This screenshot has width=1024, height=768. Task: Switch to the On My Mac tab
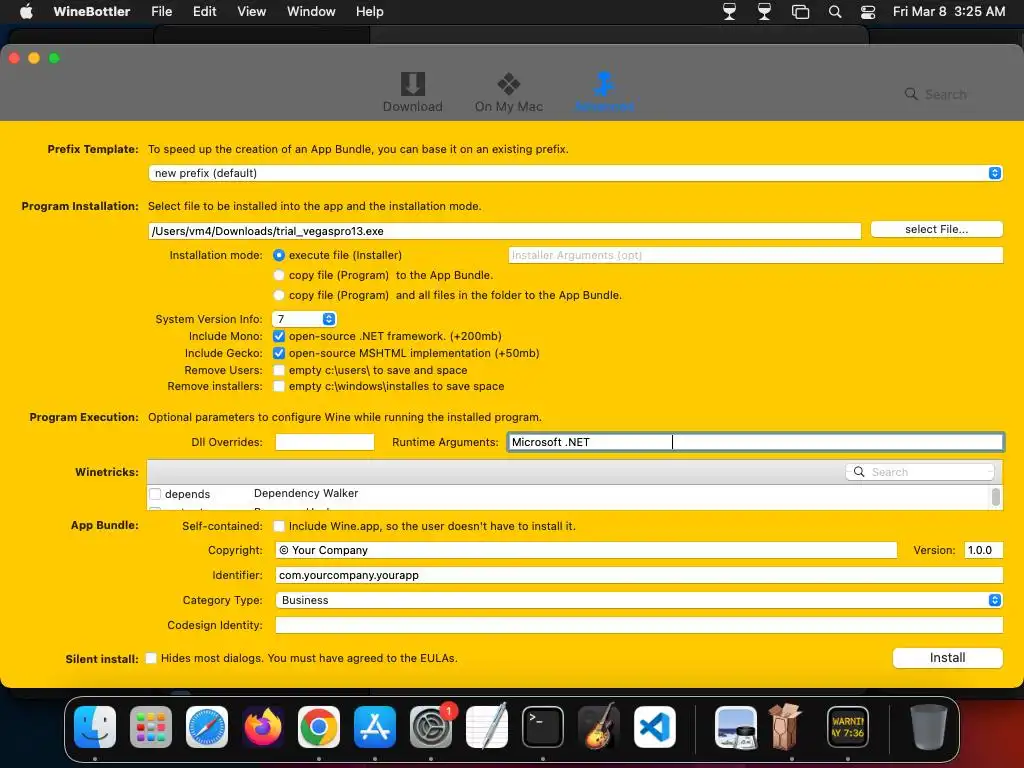pos(509,92)
